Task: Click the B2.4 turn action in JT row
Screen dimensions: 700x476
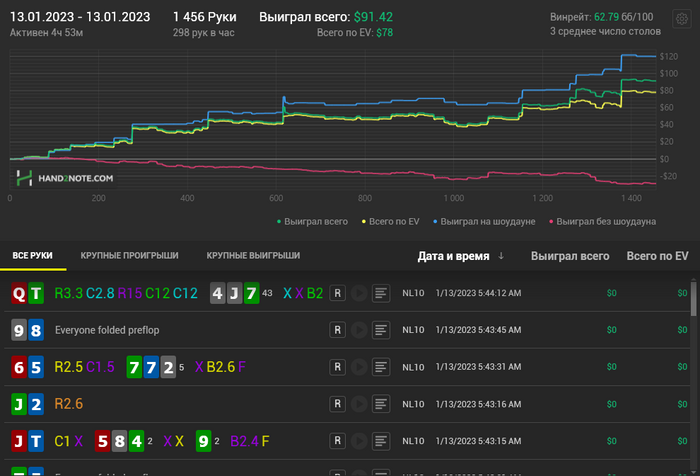Action: tap(245, 441)
